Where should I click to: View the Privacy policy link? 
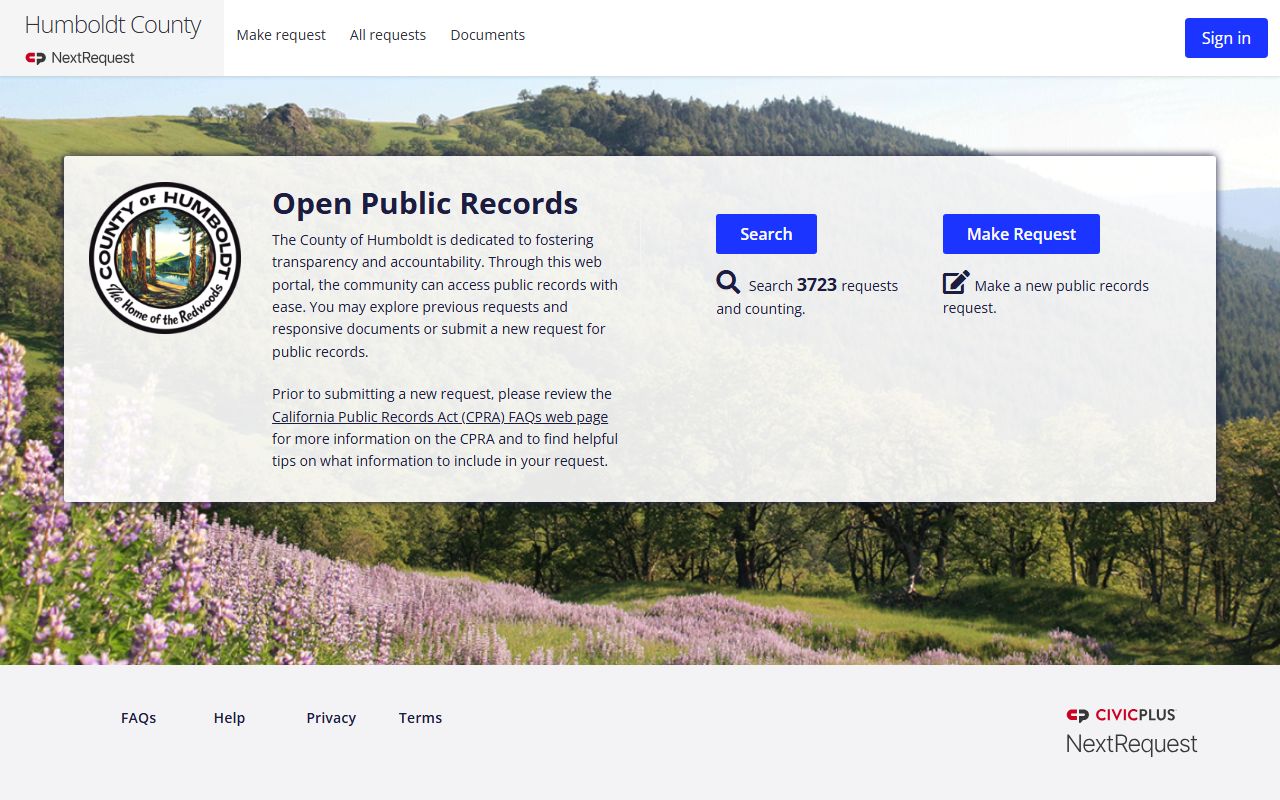(331, 718)
